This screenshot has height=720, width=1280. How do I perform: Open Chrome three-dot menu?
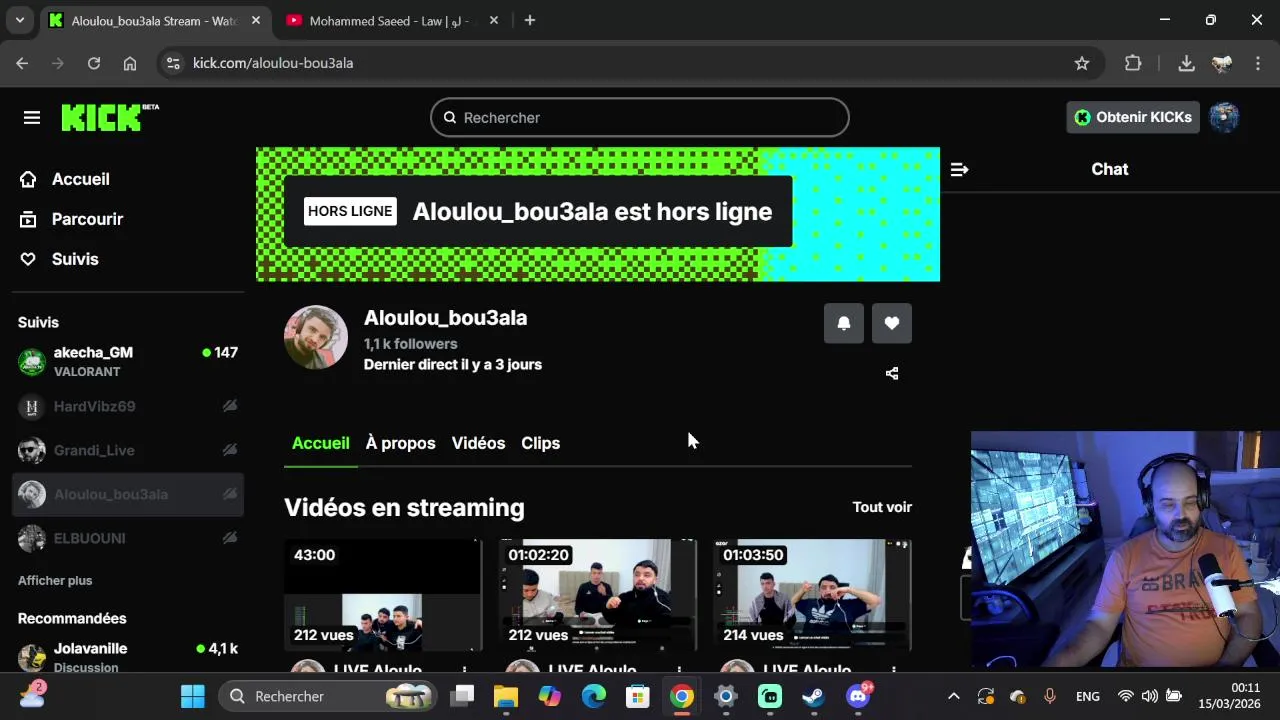point(1258,63)
